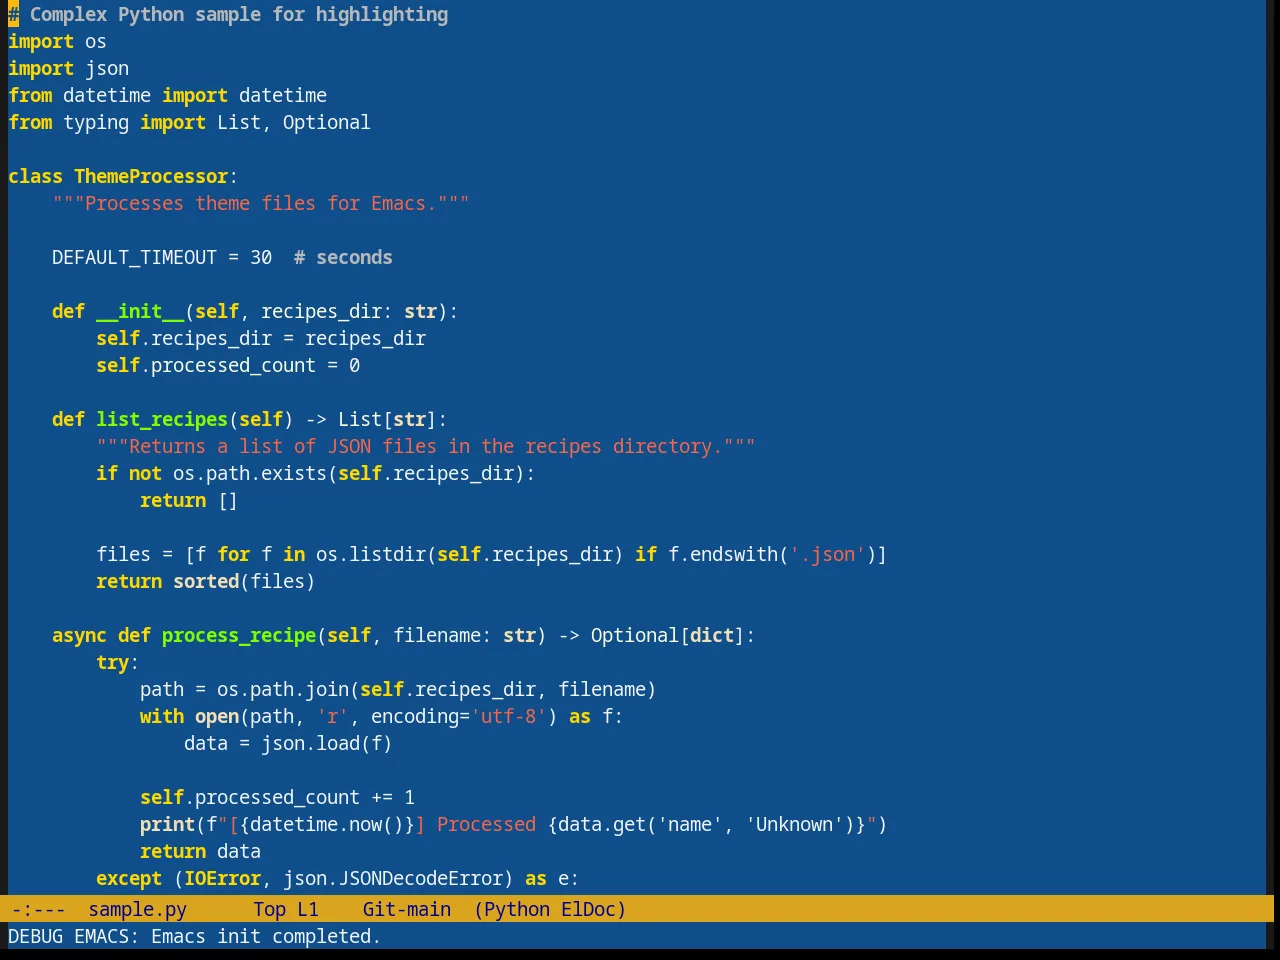Image resolution: width=1280 pixels, height=960 pixels.
Task: Click 'recipes_dir: str' parameter in __init__
Action: [349, 311]
